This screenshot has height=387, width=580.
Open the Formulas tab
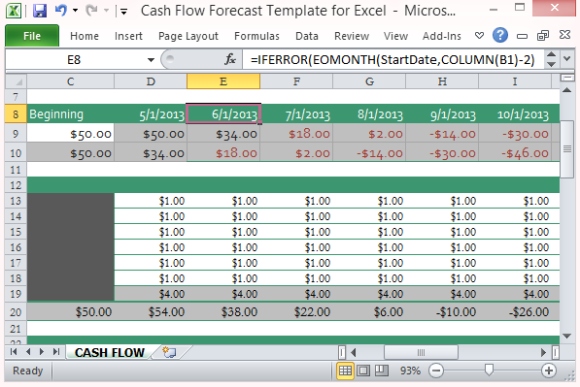pos(257,36)
